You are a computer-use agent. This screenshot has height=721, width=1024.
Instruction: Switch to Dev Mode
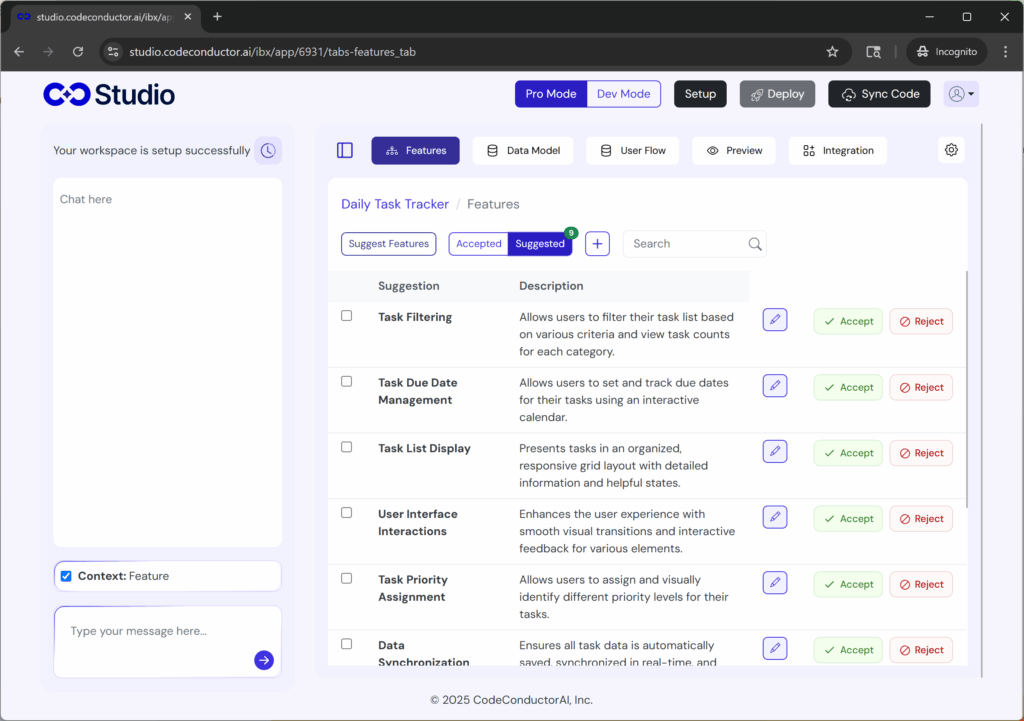click(623, 94)
